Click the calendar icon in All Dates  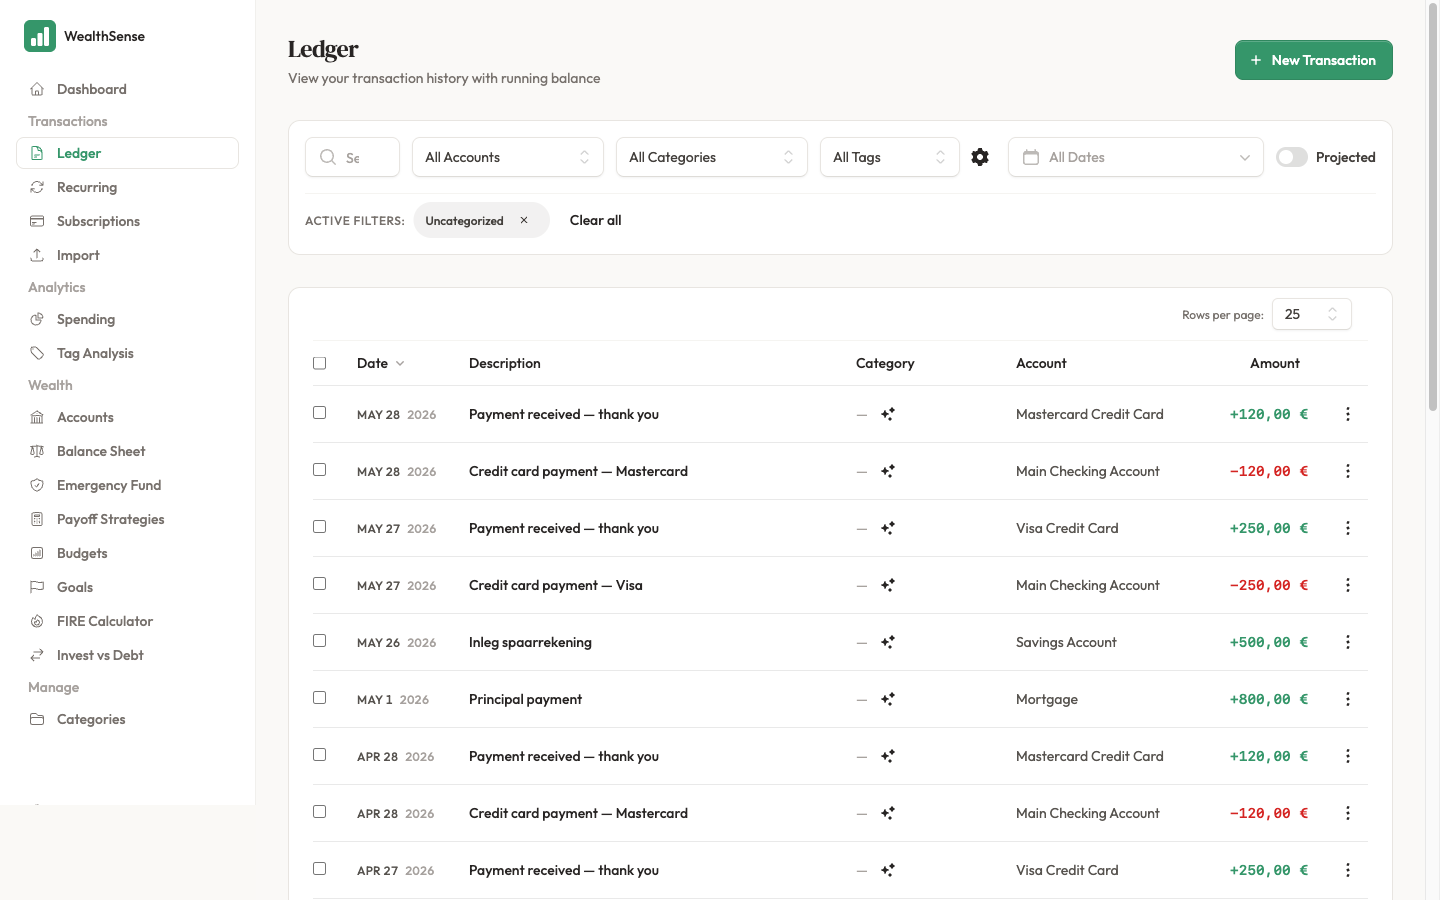coord(1031,157)
